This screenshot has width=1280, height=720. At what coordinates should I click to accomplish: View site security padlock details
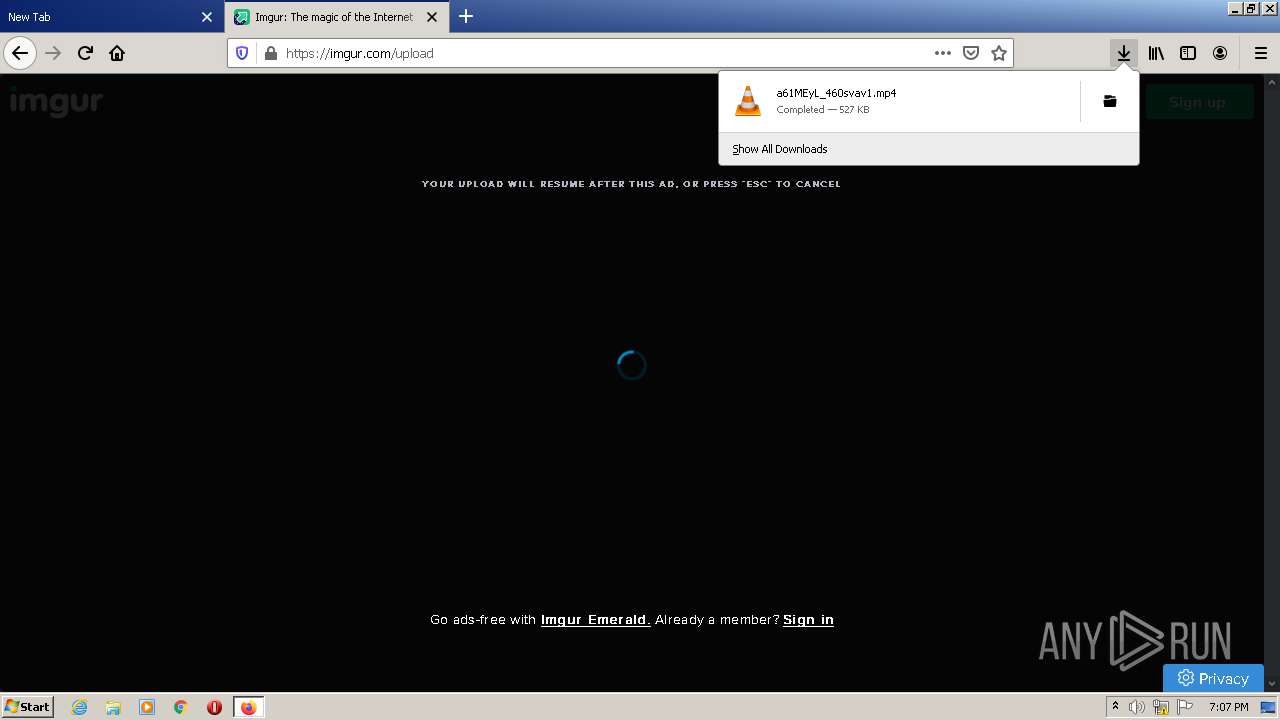270,53
